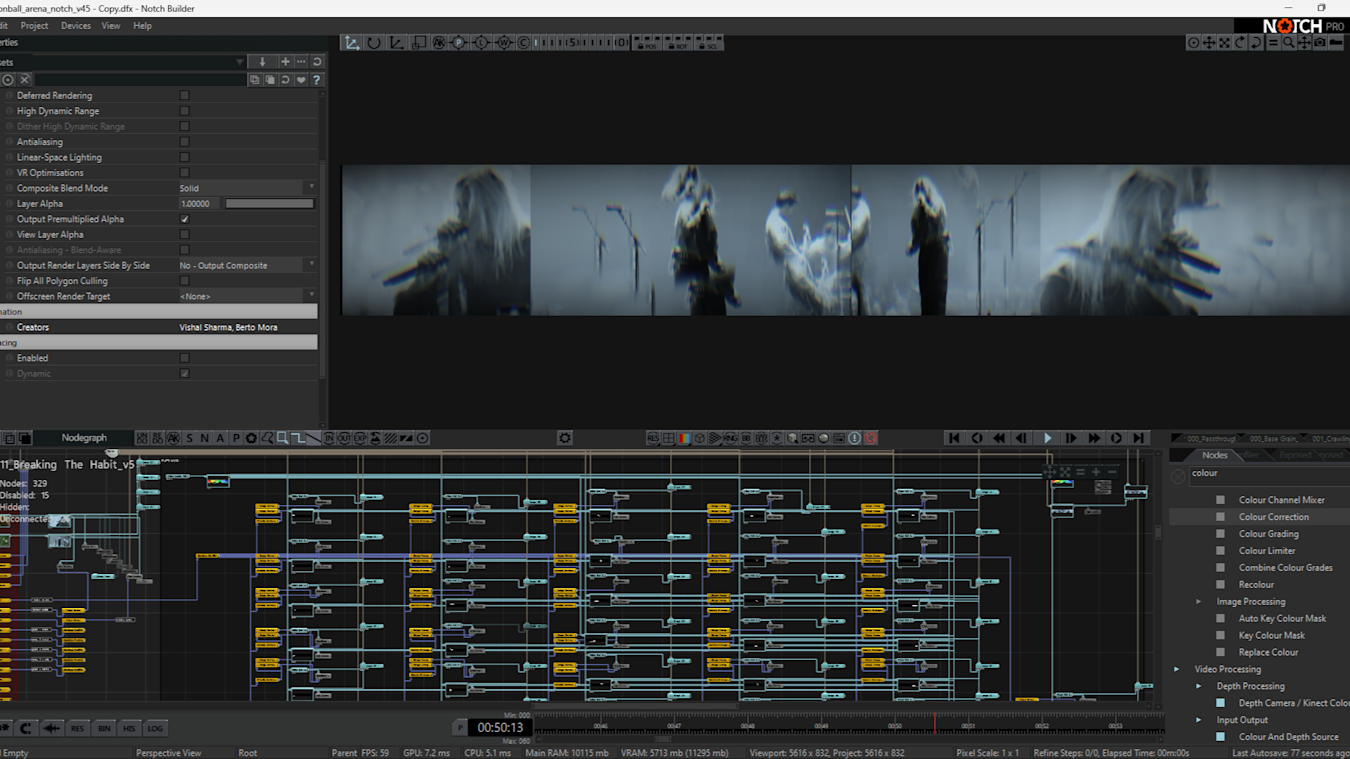1350x759 pixels.
Task: Click the colourful rainbow icon in nodegraph toolbar
Action: 684,438
